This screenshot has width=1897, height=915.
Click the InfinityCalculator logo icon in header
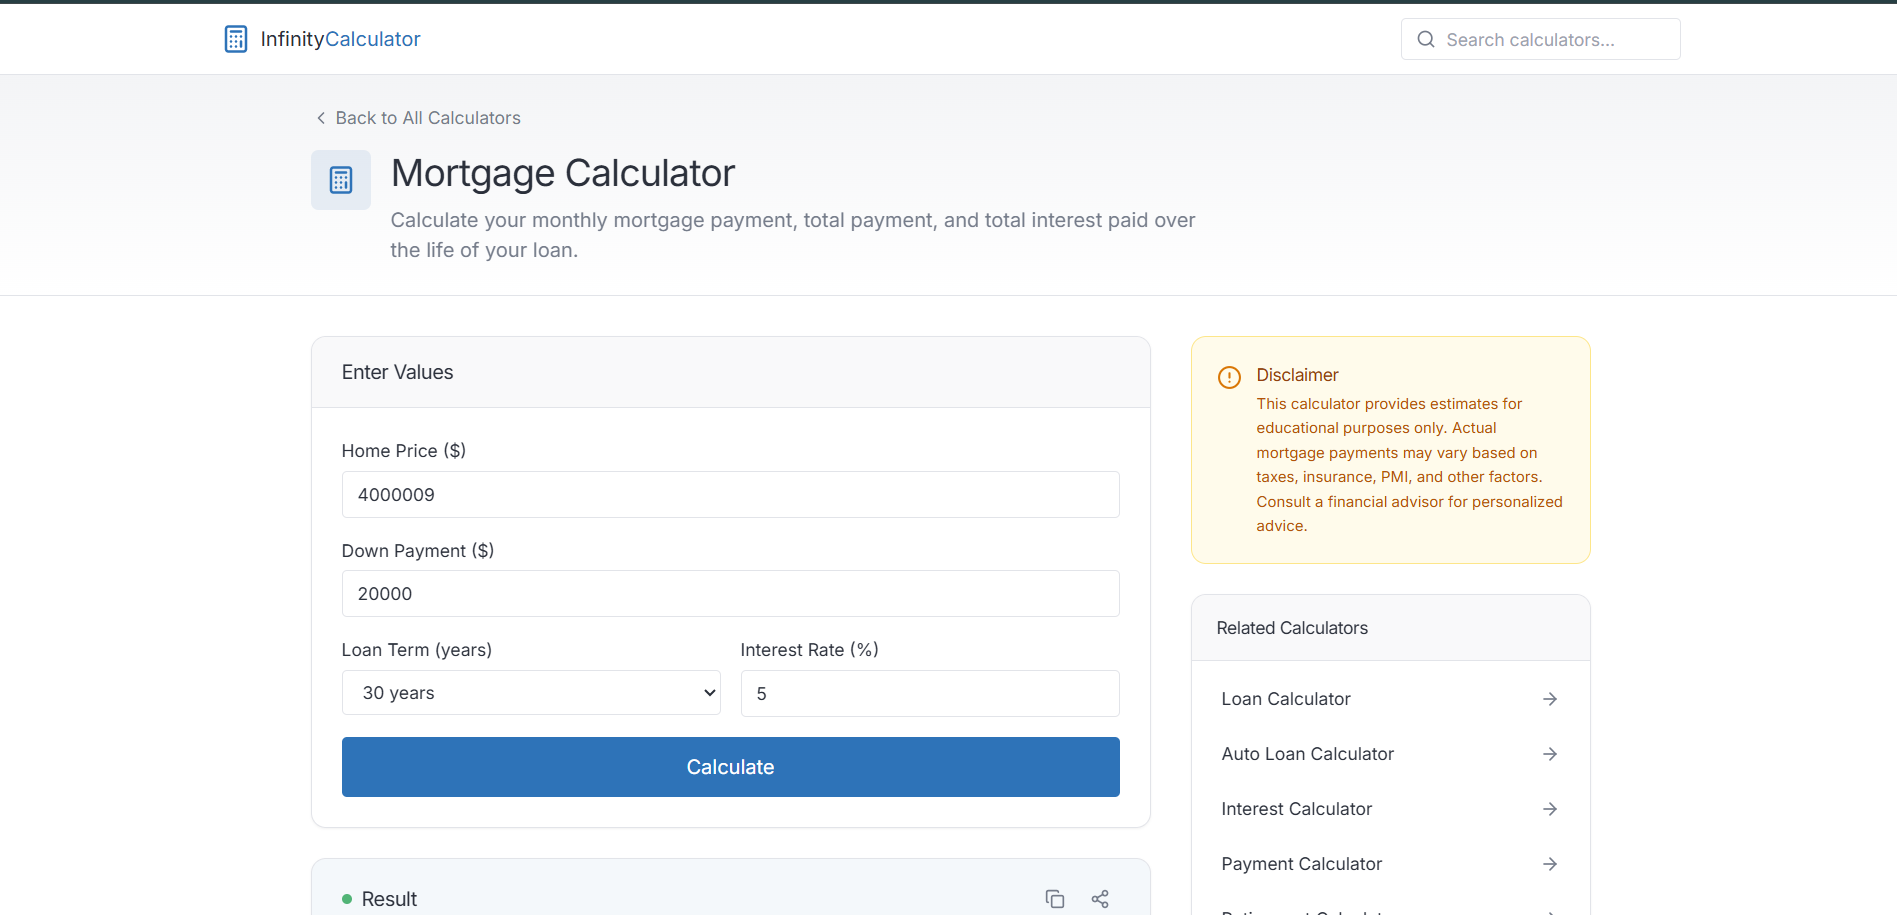pyautogui.click(x=236, y=38)
